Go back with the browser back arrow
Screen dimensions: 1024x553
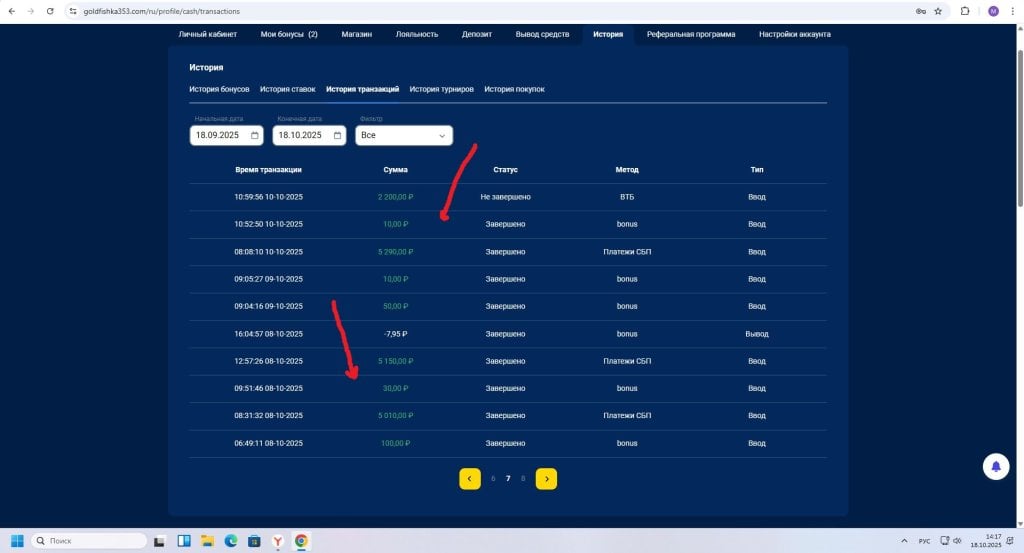click(x=12, y=11)
